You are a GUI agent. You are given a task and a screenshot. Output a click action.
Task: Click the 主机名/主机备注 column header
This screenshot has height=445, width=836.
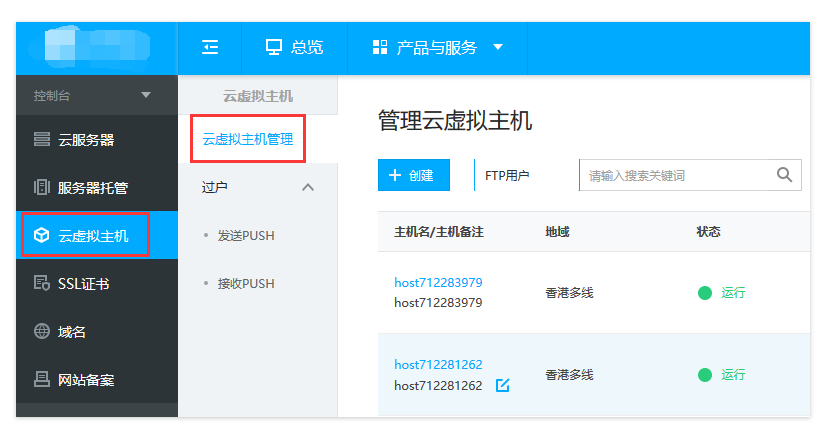439,232
